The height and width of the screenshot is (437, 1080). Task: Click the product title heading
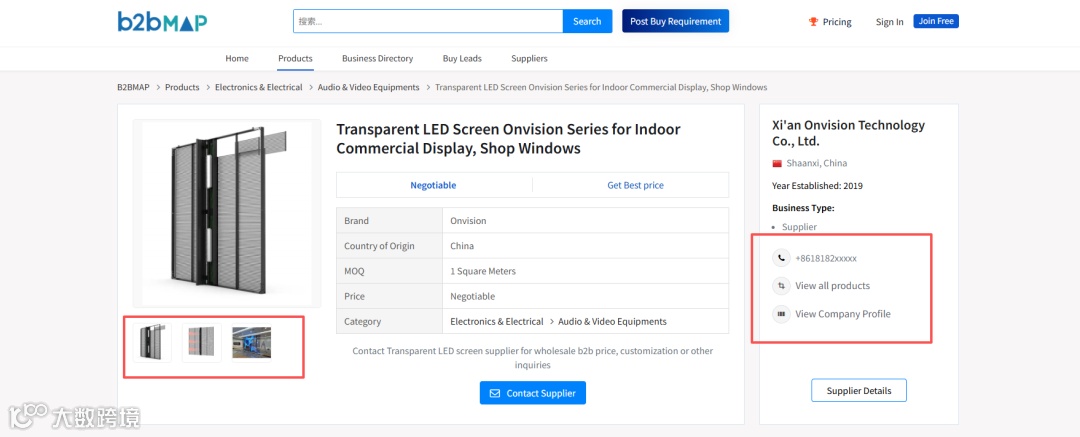[508, 139]
